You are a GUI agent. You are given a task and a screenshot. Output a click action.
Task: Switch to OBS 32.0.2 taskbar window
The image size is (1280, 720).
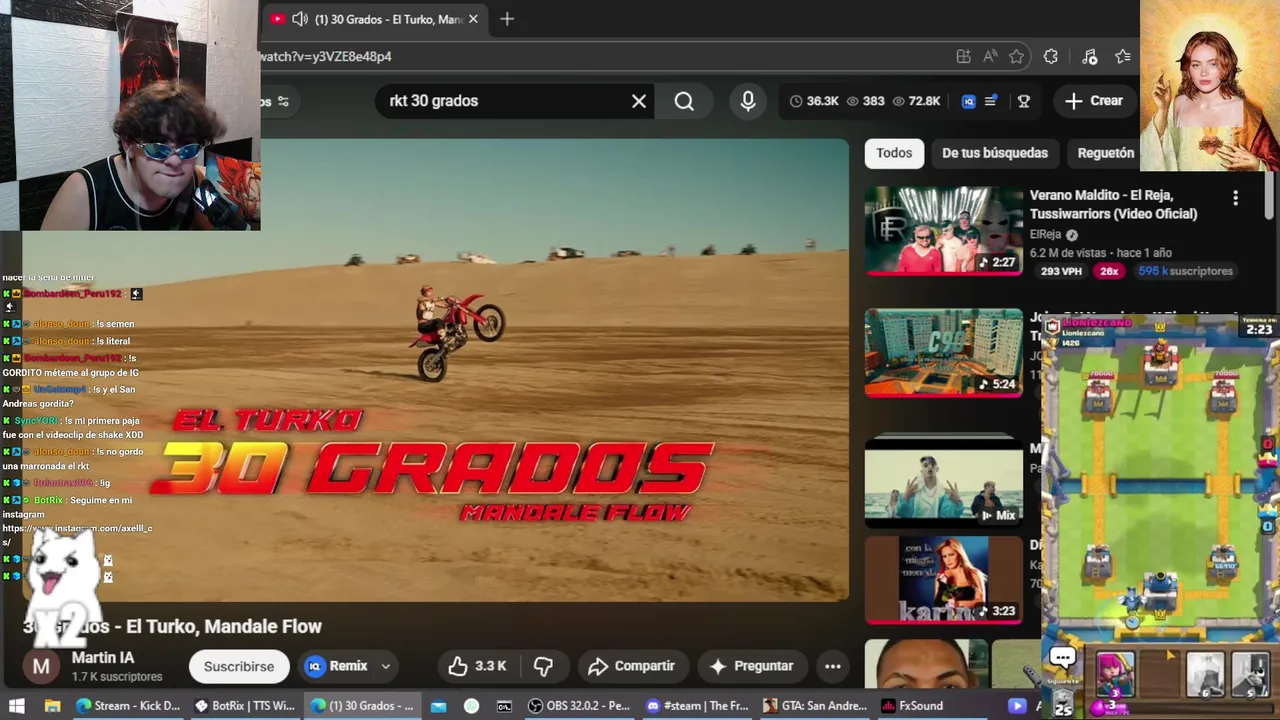click(580, 706)
